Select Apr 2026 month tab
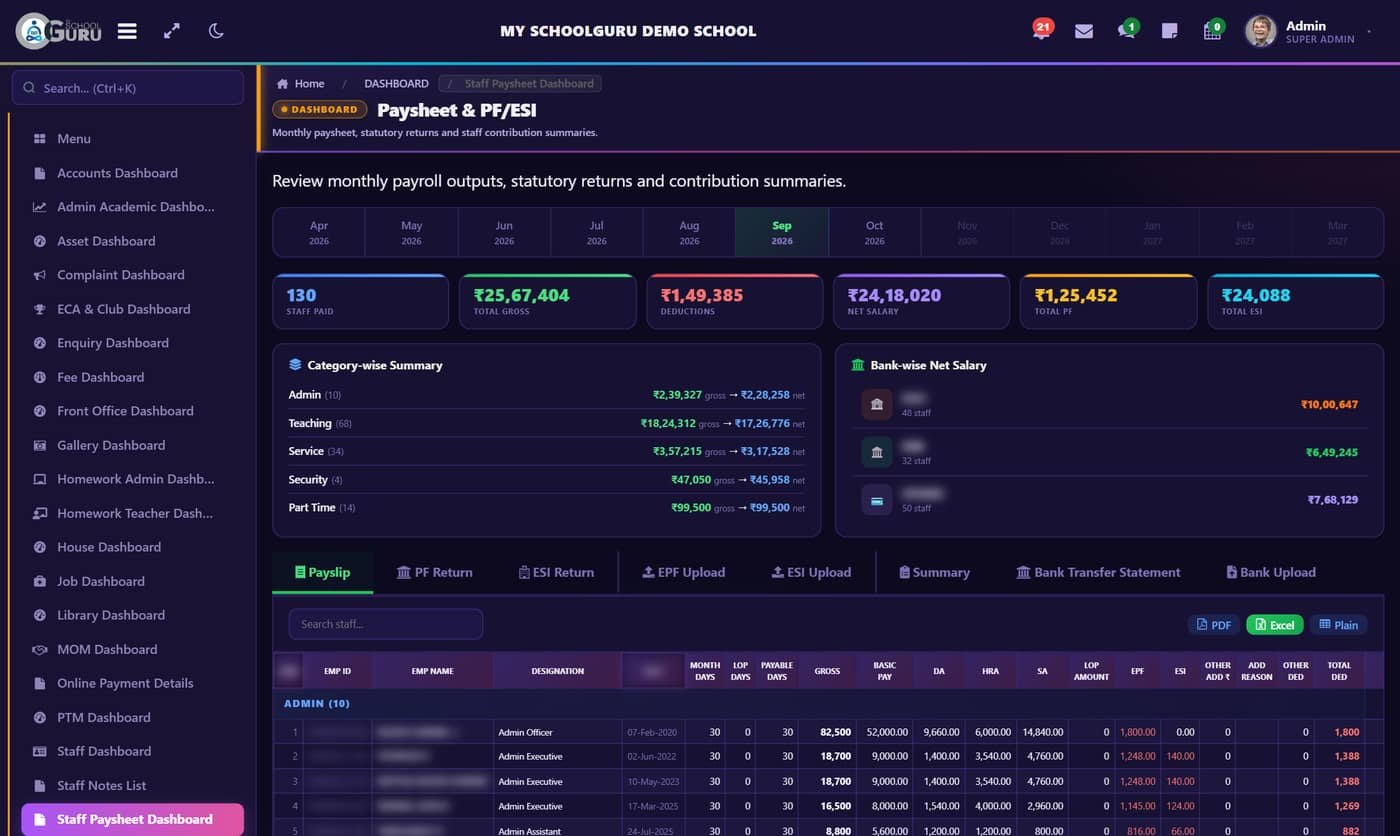Viewport: 1400px width, 836px height. pos(319,233)
